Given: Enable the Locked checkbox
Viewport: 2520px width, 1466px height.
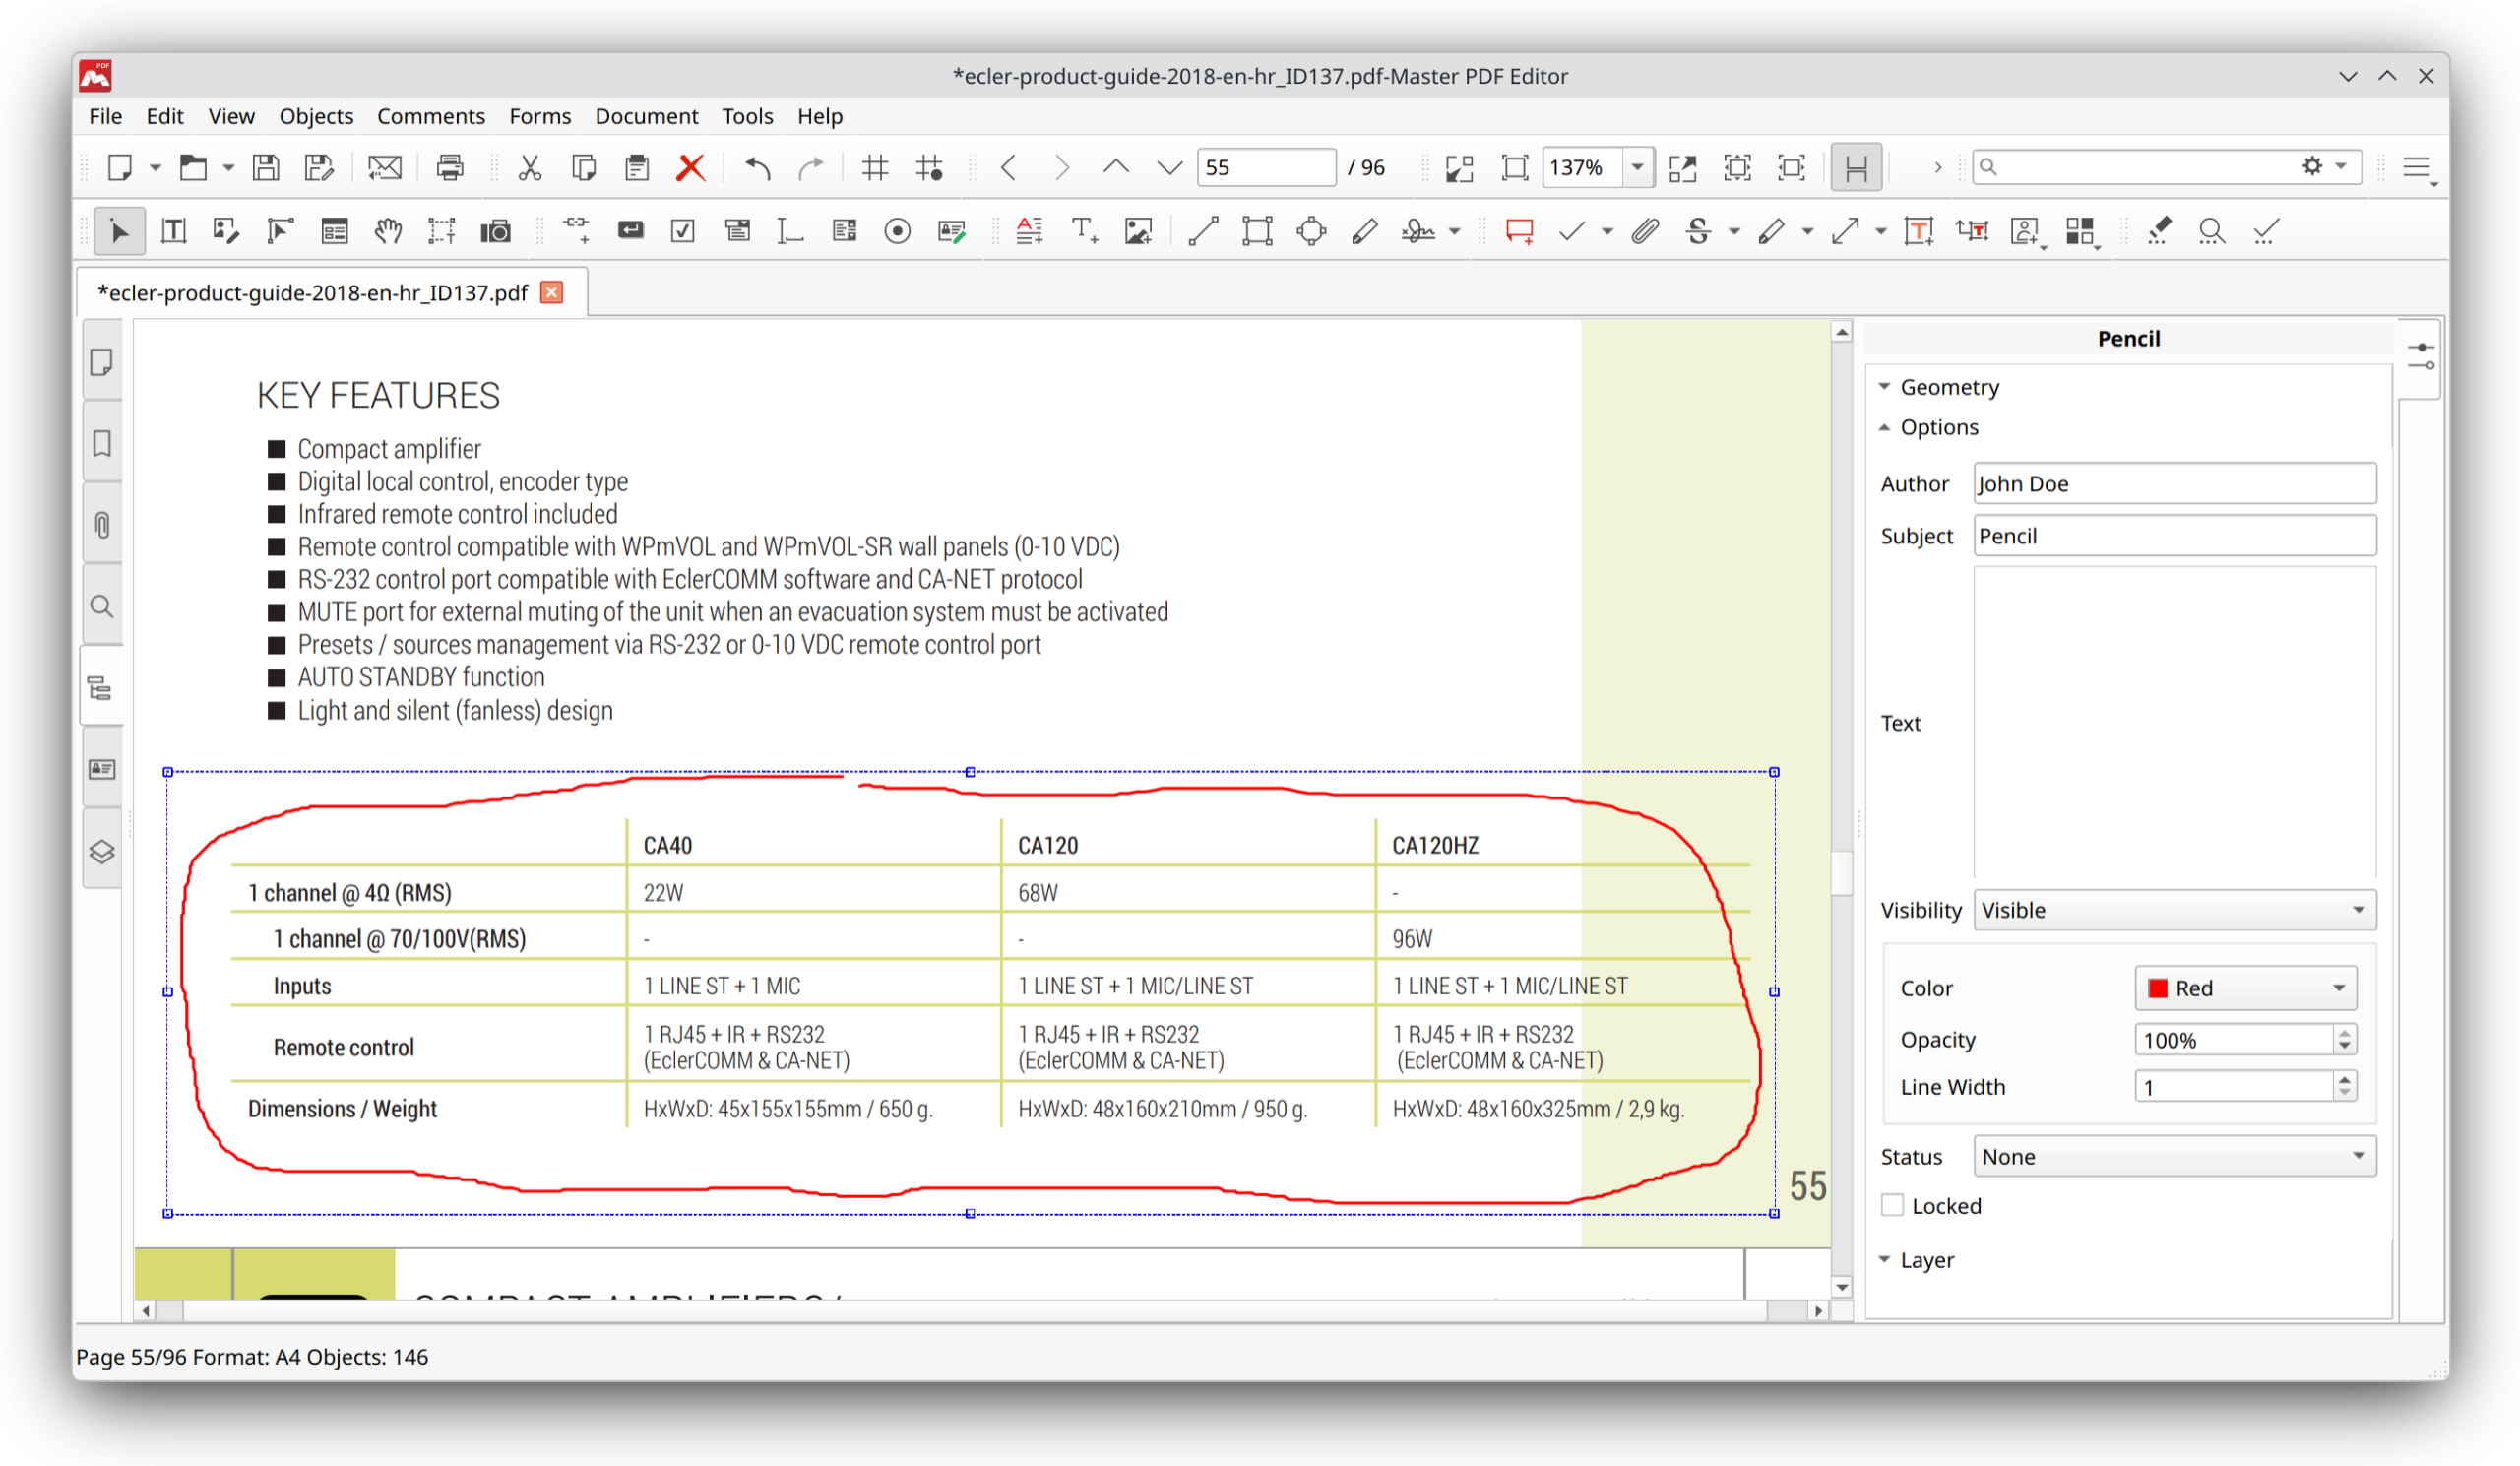Looking at the screenshot, I should (x=1892, y=1205).
